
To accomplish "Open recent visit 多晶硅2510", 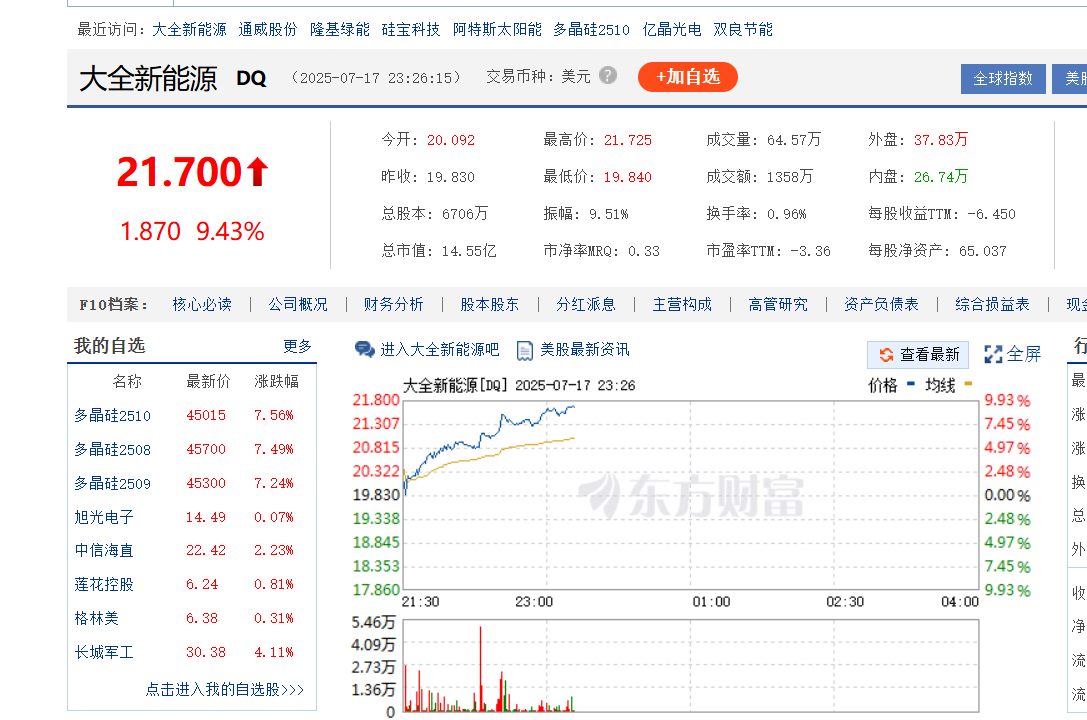I will [591, 30].
